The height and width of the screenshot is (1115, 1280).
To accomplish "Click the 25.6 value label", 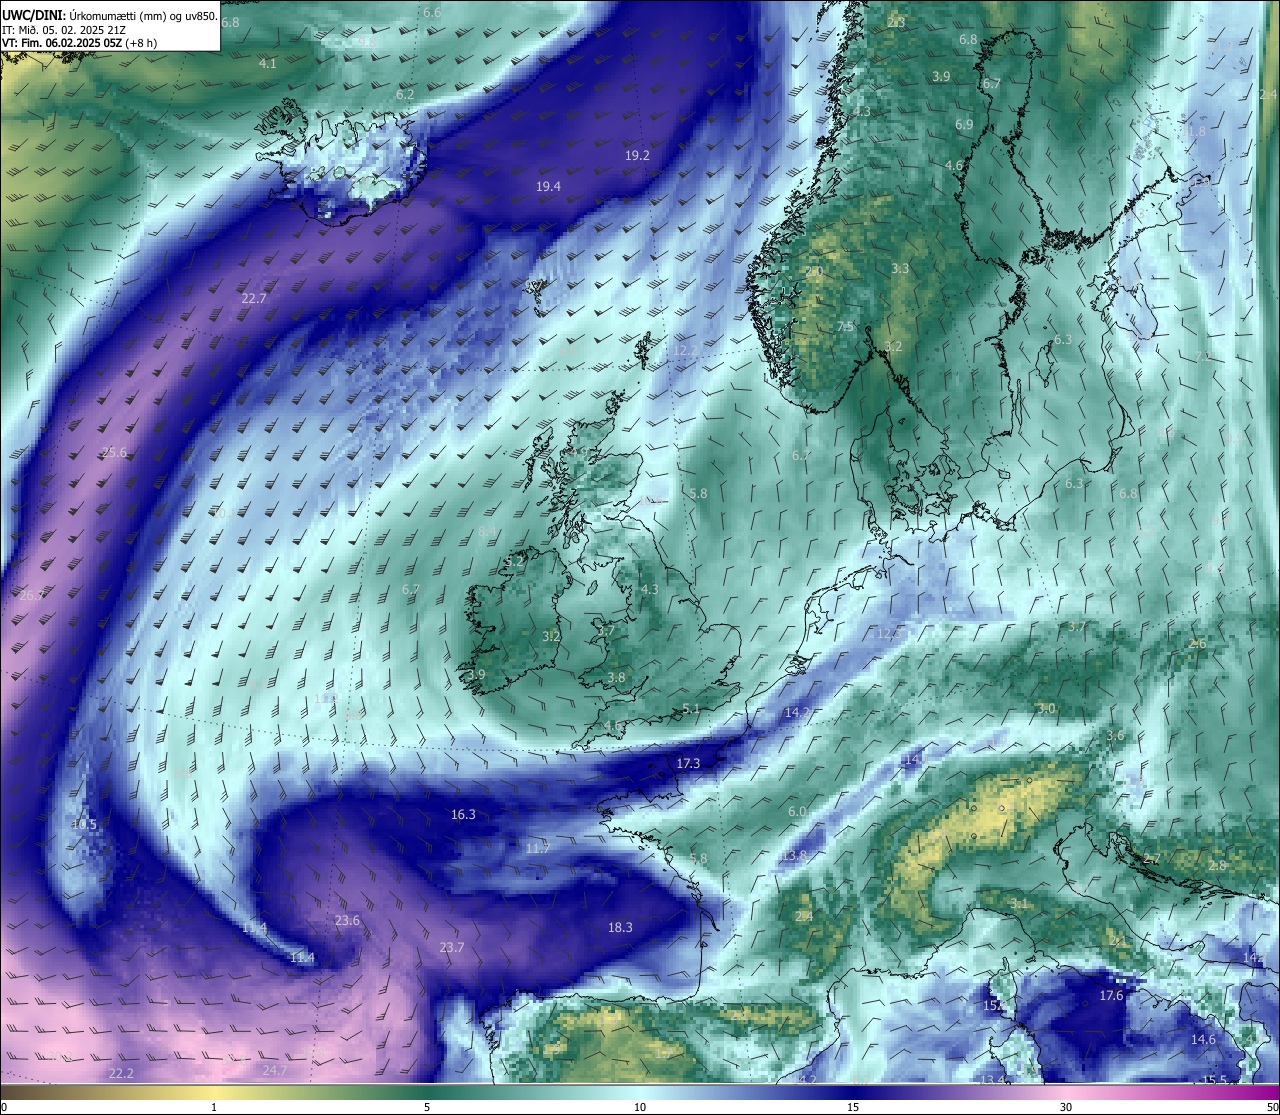I will click(x=114, y=452).
